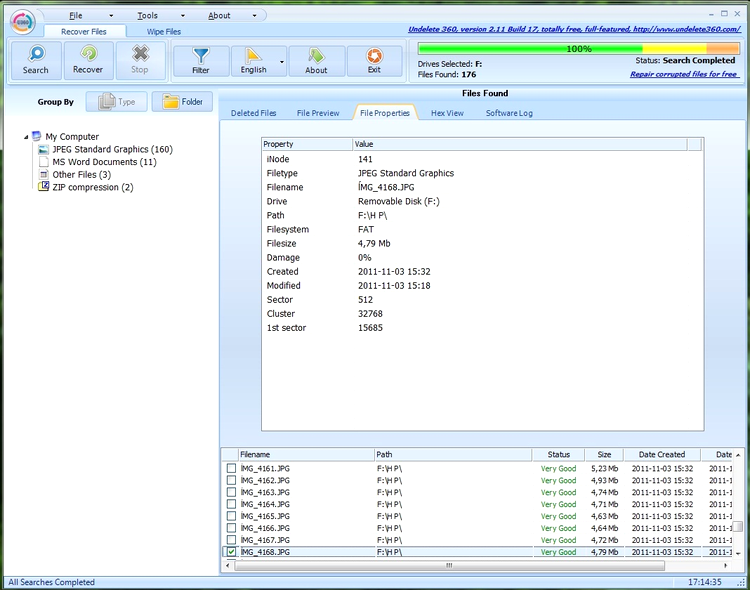Sort file list by Filename column
Image resolution: width=750 pixels, height=590 pixels.
[x=306, y=455]
